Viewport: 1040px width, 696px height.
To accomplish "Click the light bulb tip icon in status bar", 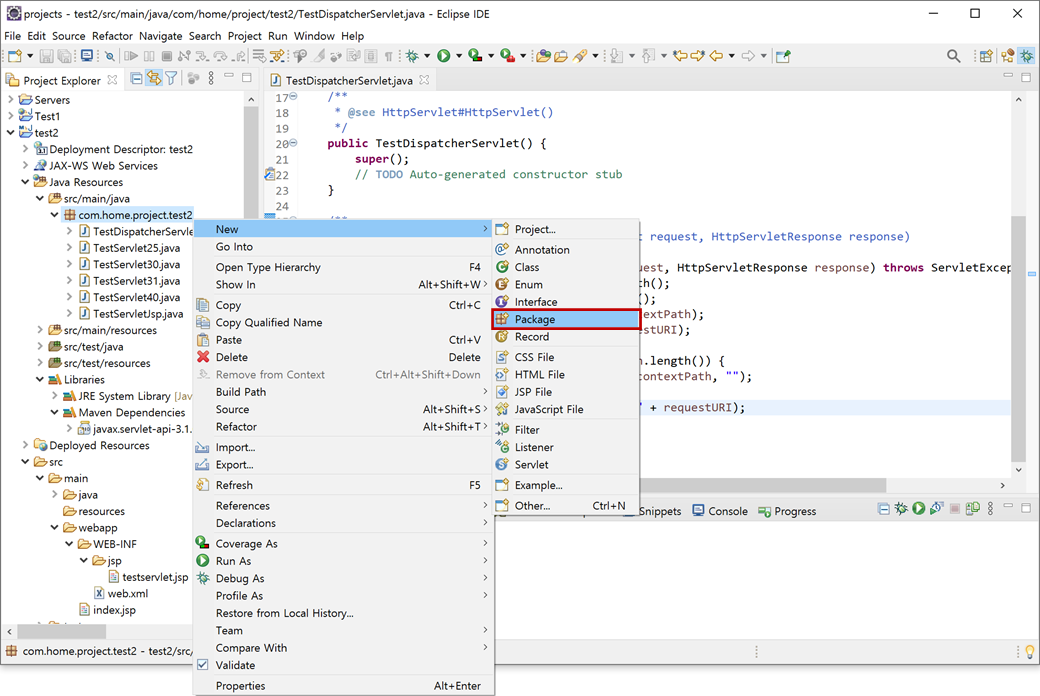I will click(x=1029, y=652).
